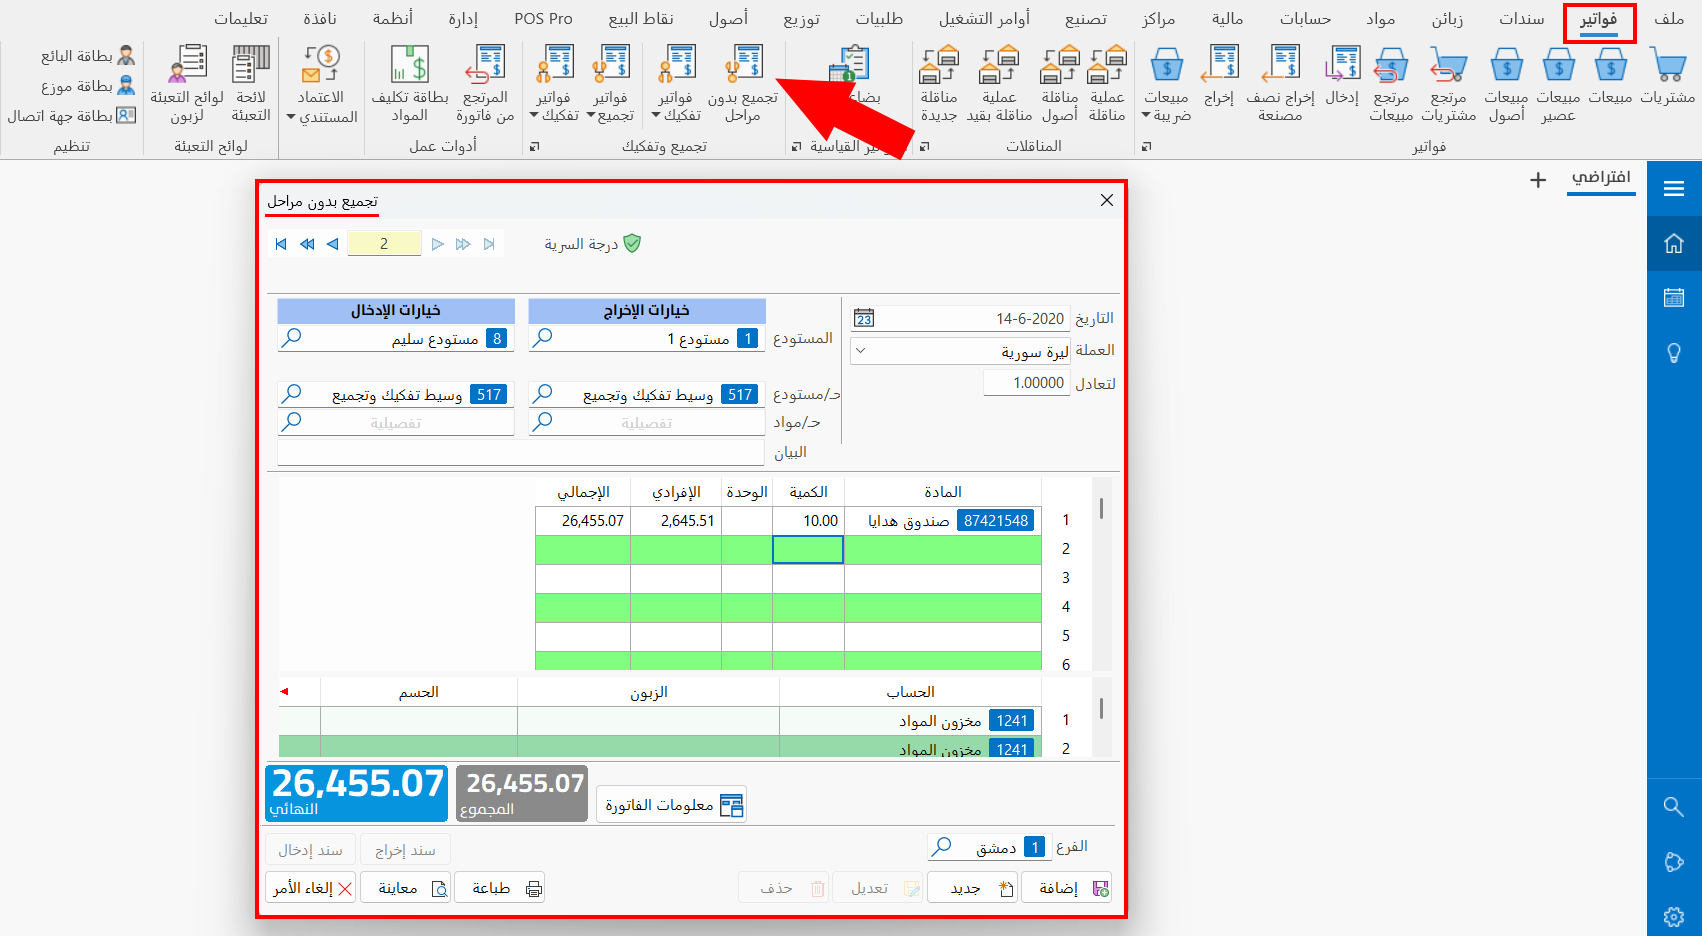Jump to the first record
Viewport: 1702px width, 936px height.
click(x=281, y=244)
